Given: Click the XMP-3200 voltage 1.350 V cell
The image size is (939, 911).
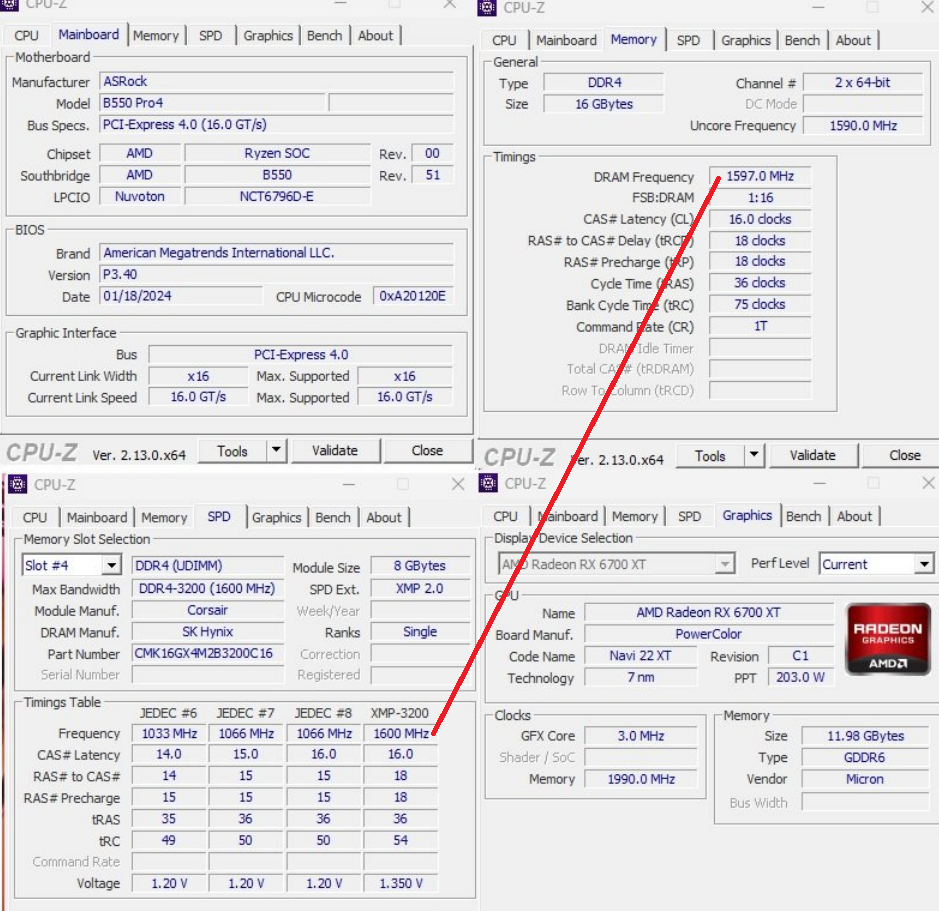Looking at the screenshot, I should tap(401, 883).
